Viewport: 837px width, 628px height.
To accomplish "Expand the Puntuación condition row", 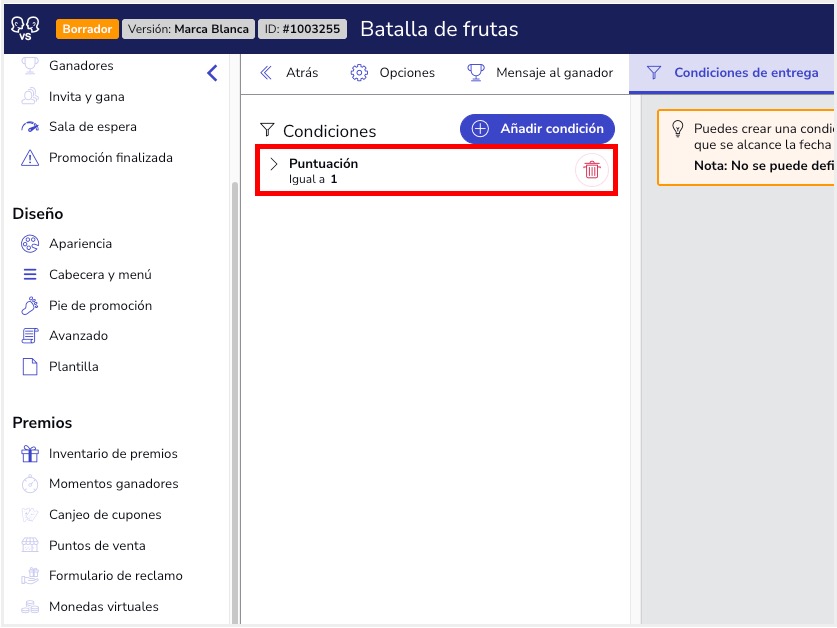I will click(x=274, y=164).
